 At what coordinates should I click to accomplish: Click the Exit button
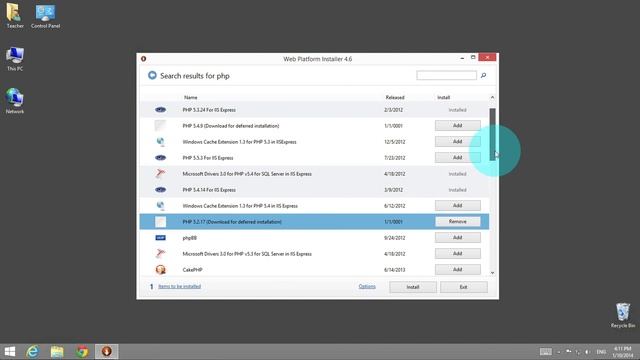463,287
